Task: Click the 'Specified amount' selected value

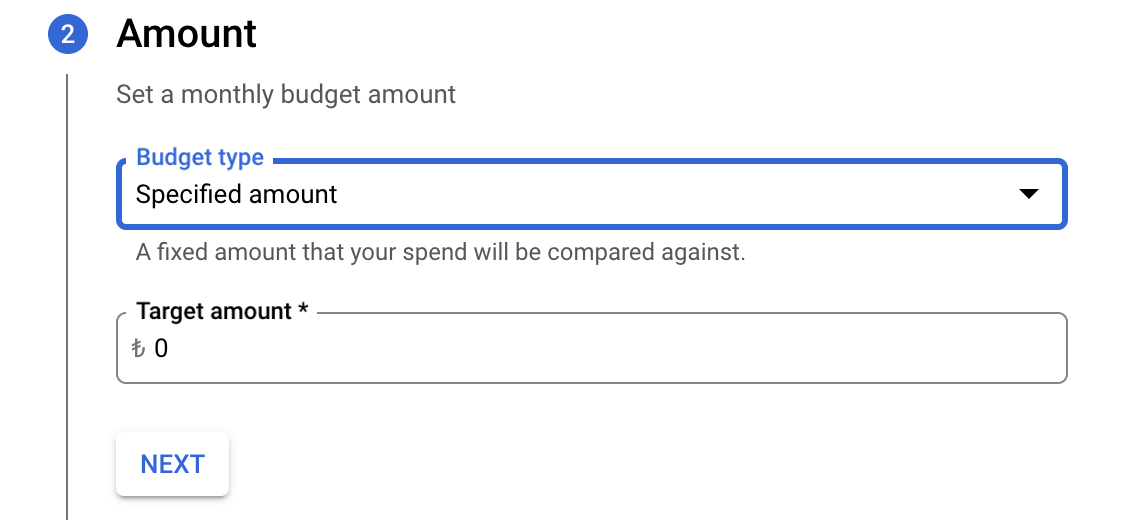Action: tap(236, 194)
